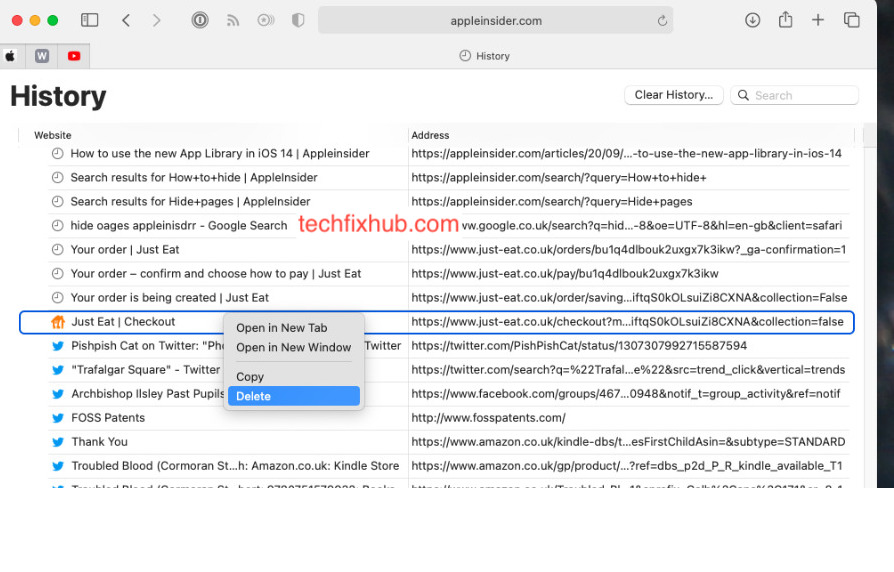The height and width of the screenshot is (572, 894).
Task: Click the clock icon beside 'Your order | Just Eat'
Action: [x=58, y=249]
